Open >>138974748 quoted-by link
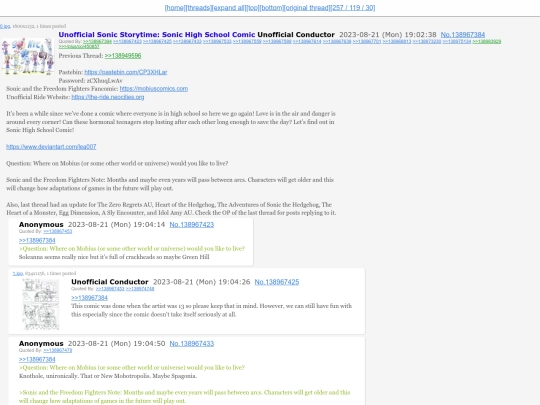This screenshot has width=540, height=405. 140,289
